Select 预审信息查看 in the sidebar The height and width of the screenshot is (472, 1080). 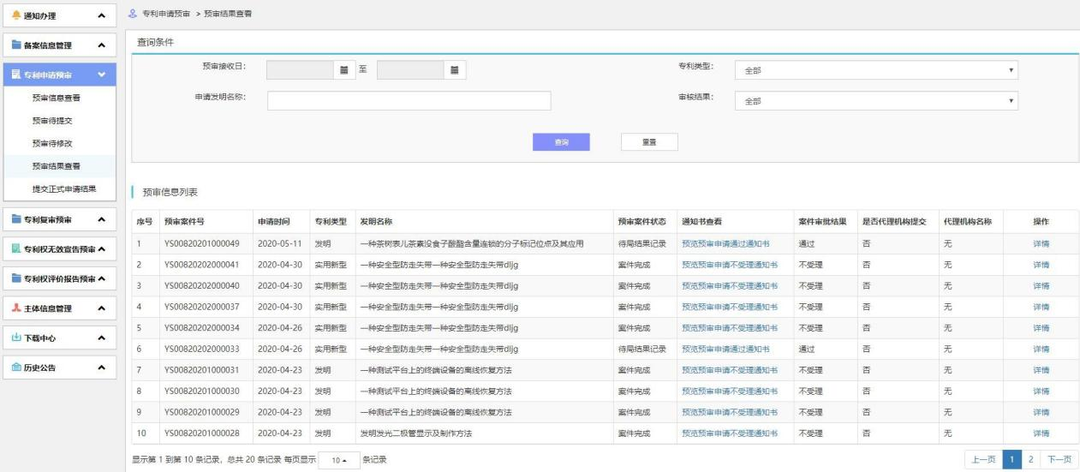click(56, 98)
